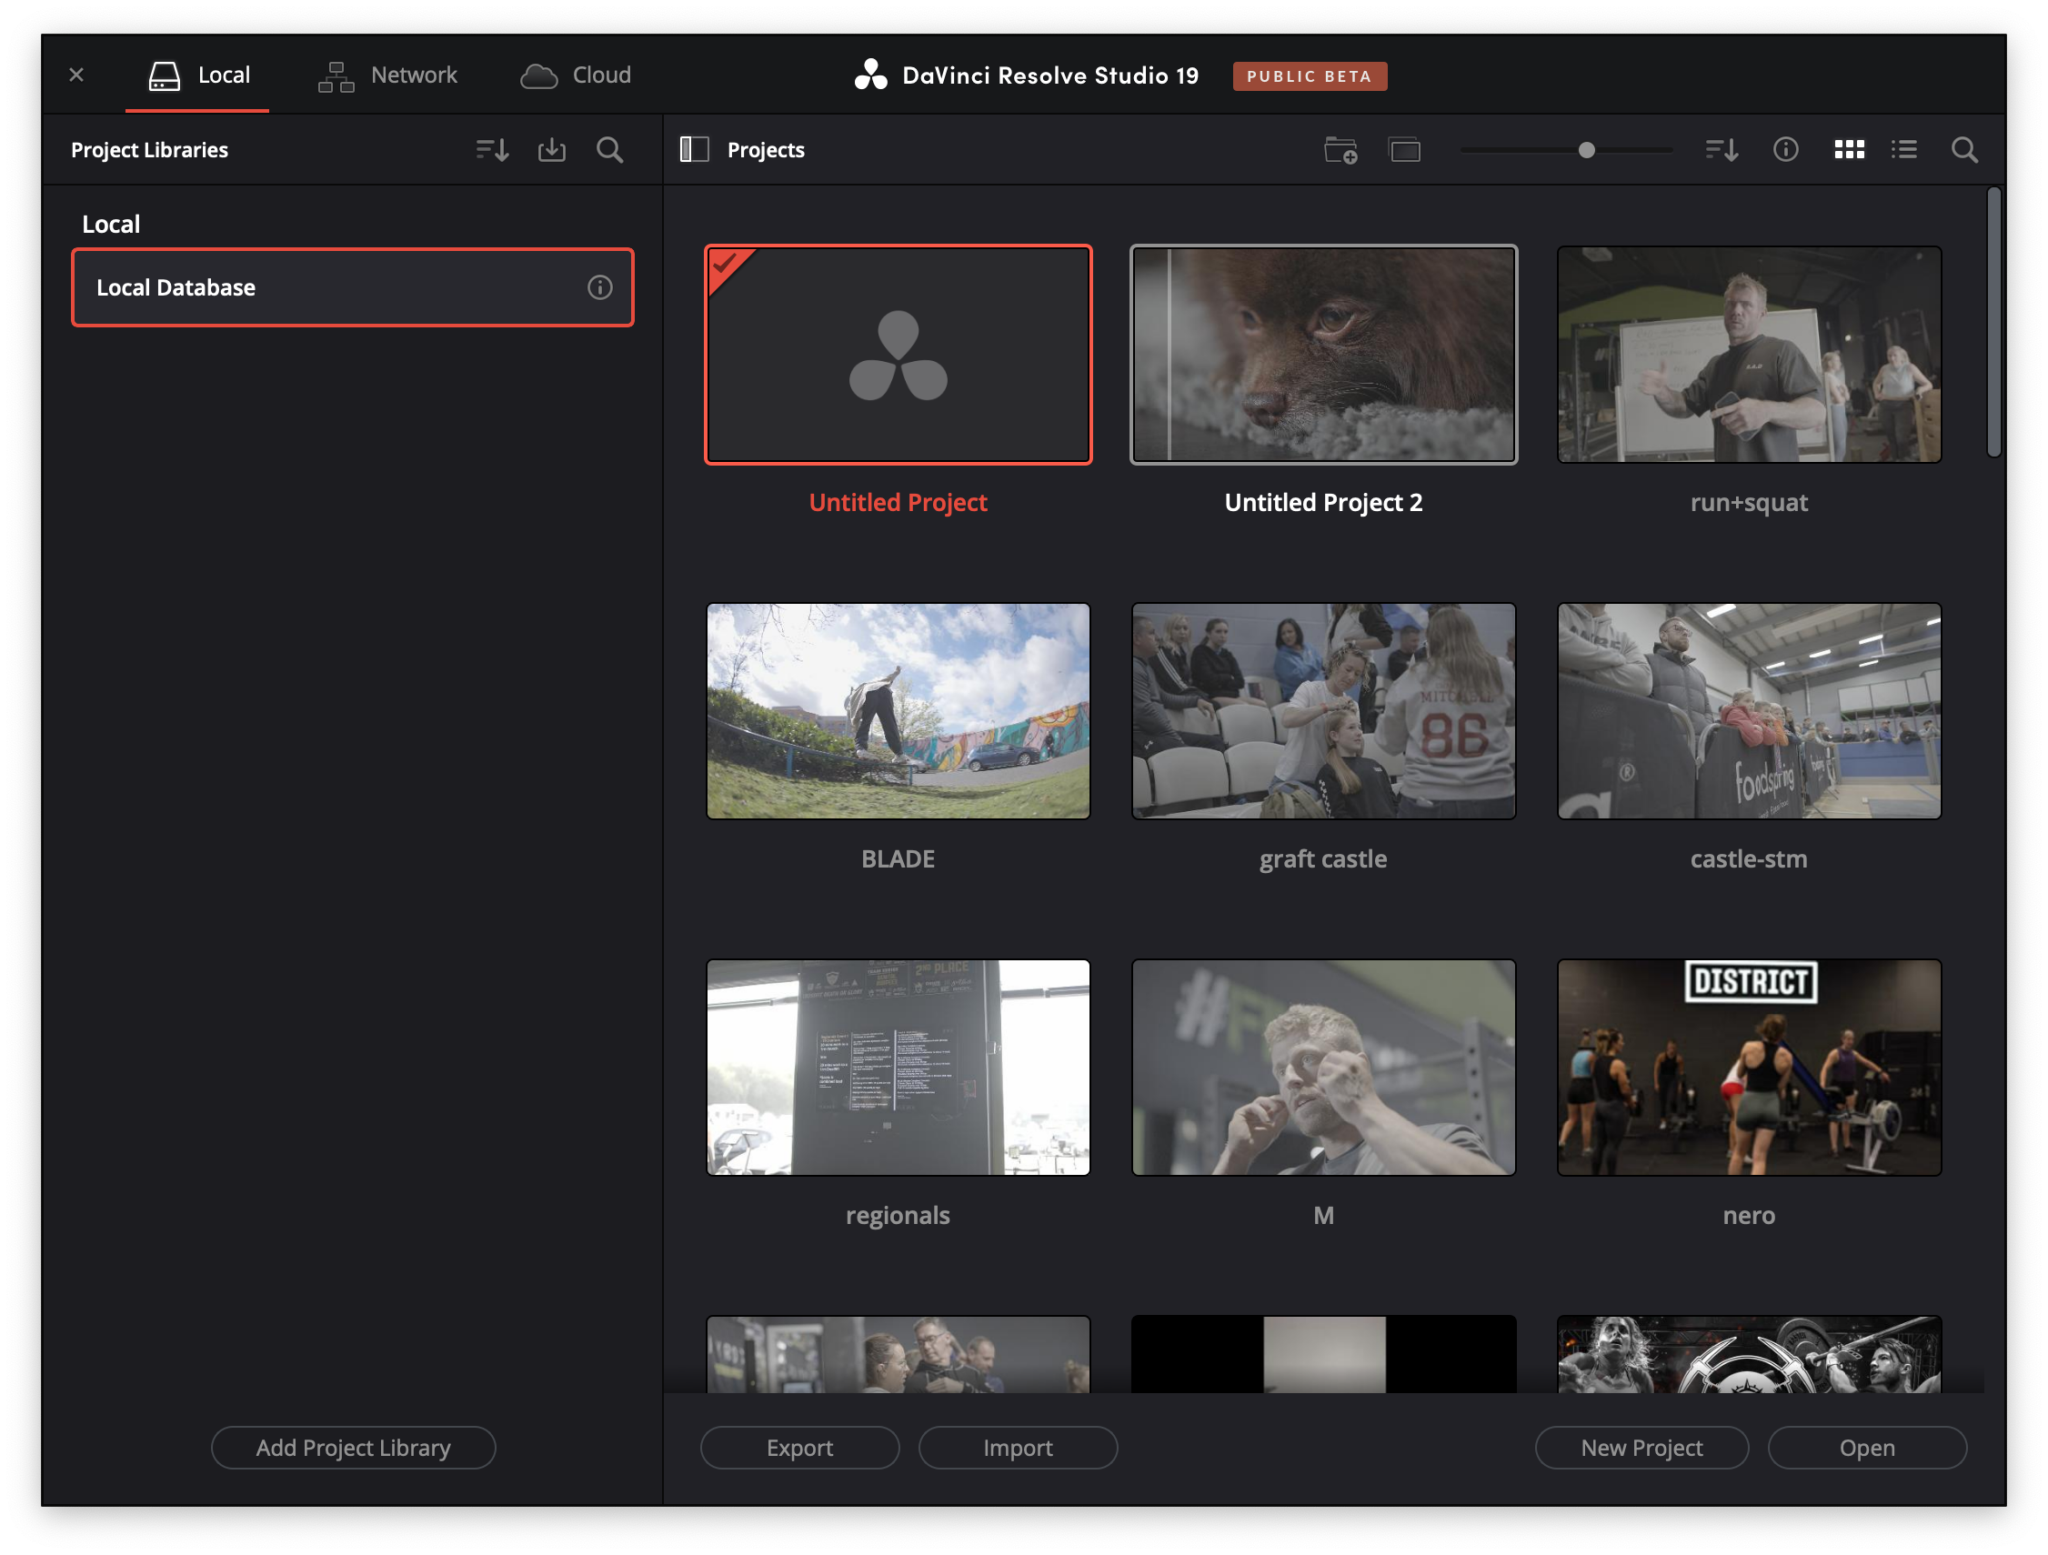The height and width of the screenshot is (1555, 2048).
Task: Click the 'Untitled Project 2' label
Action: pyautogui.click(x=1323, y=503)
